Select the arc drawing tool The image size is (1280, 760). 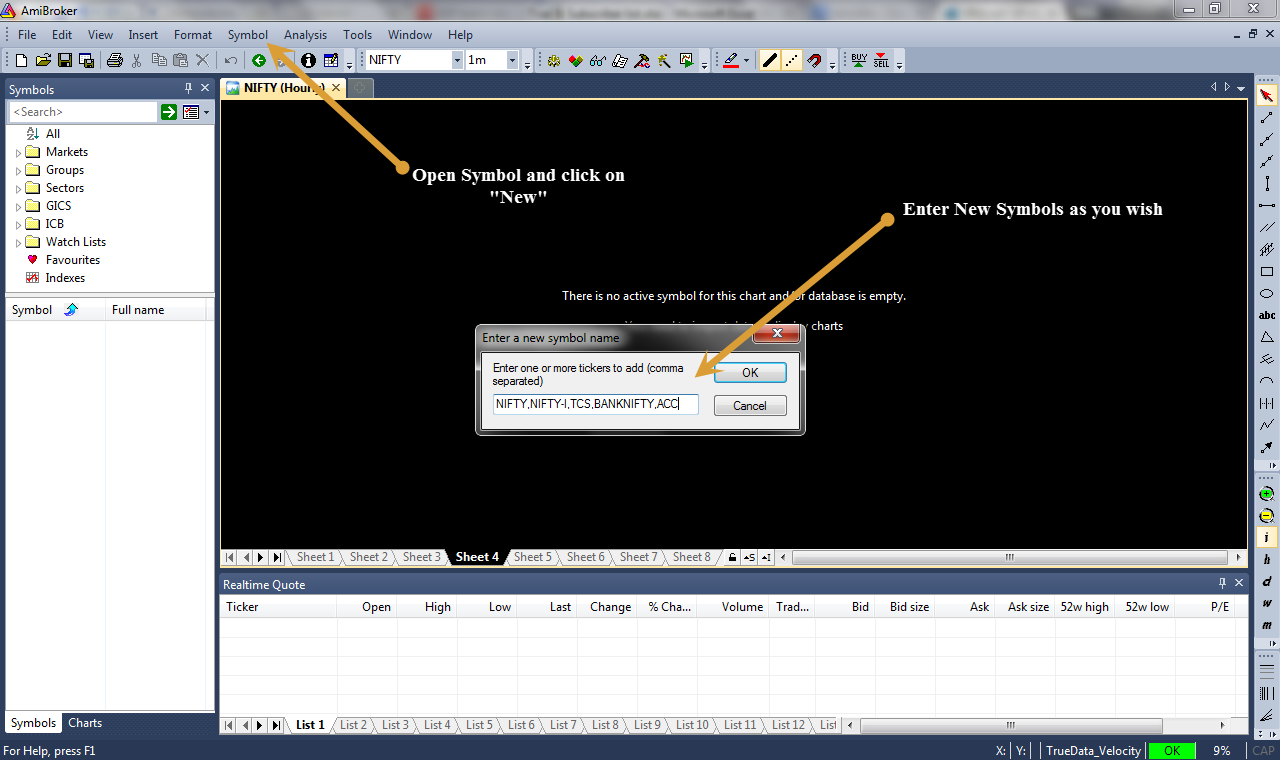1267,381
